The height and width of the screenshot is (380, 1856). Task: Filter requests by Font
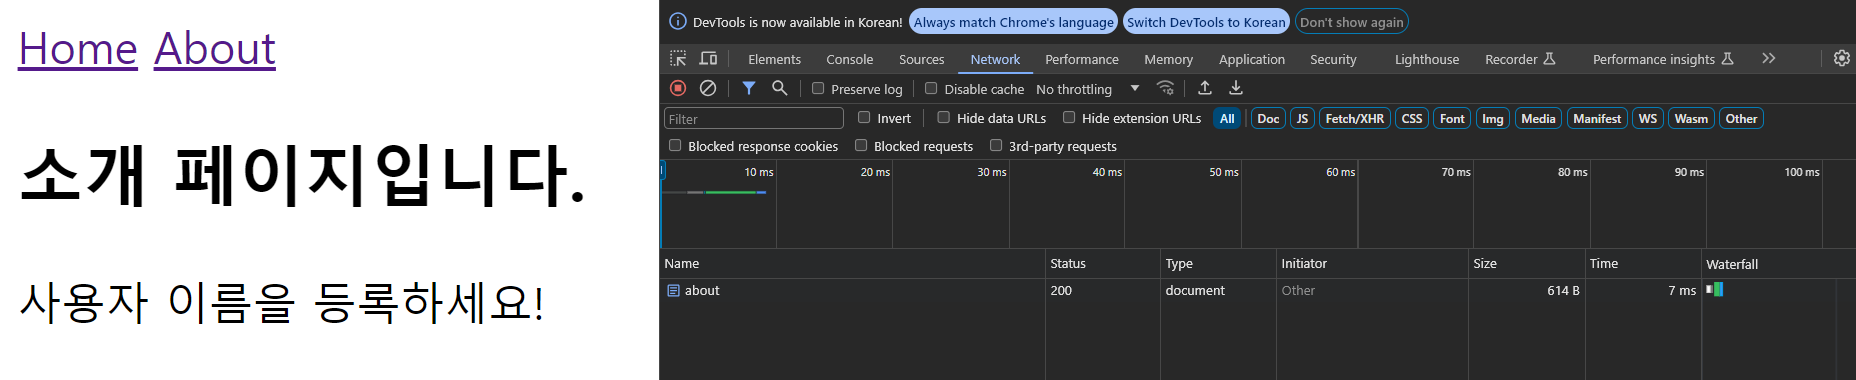coord(1452,118)
